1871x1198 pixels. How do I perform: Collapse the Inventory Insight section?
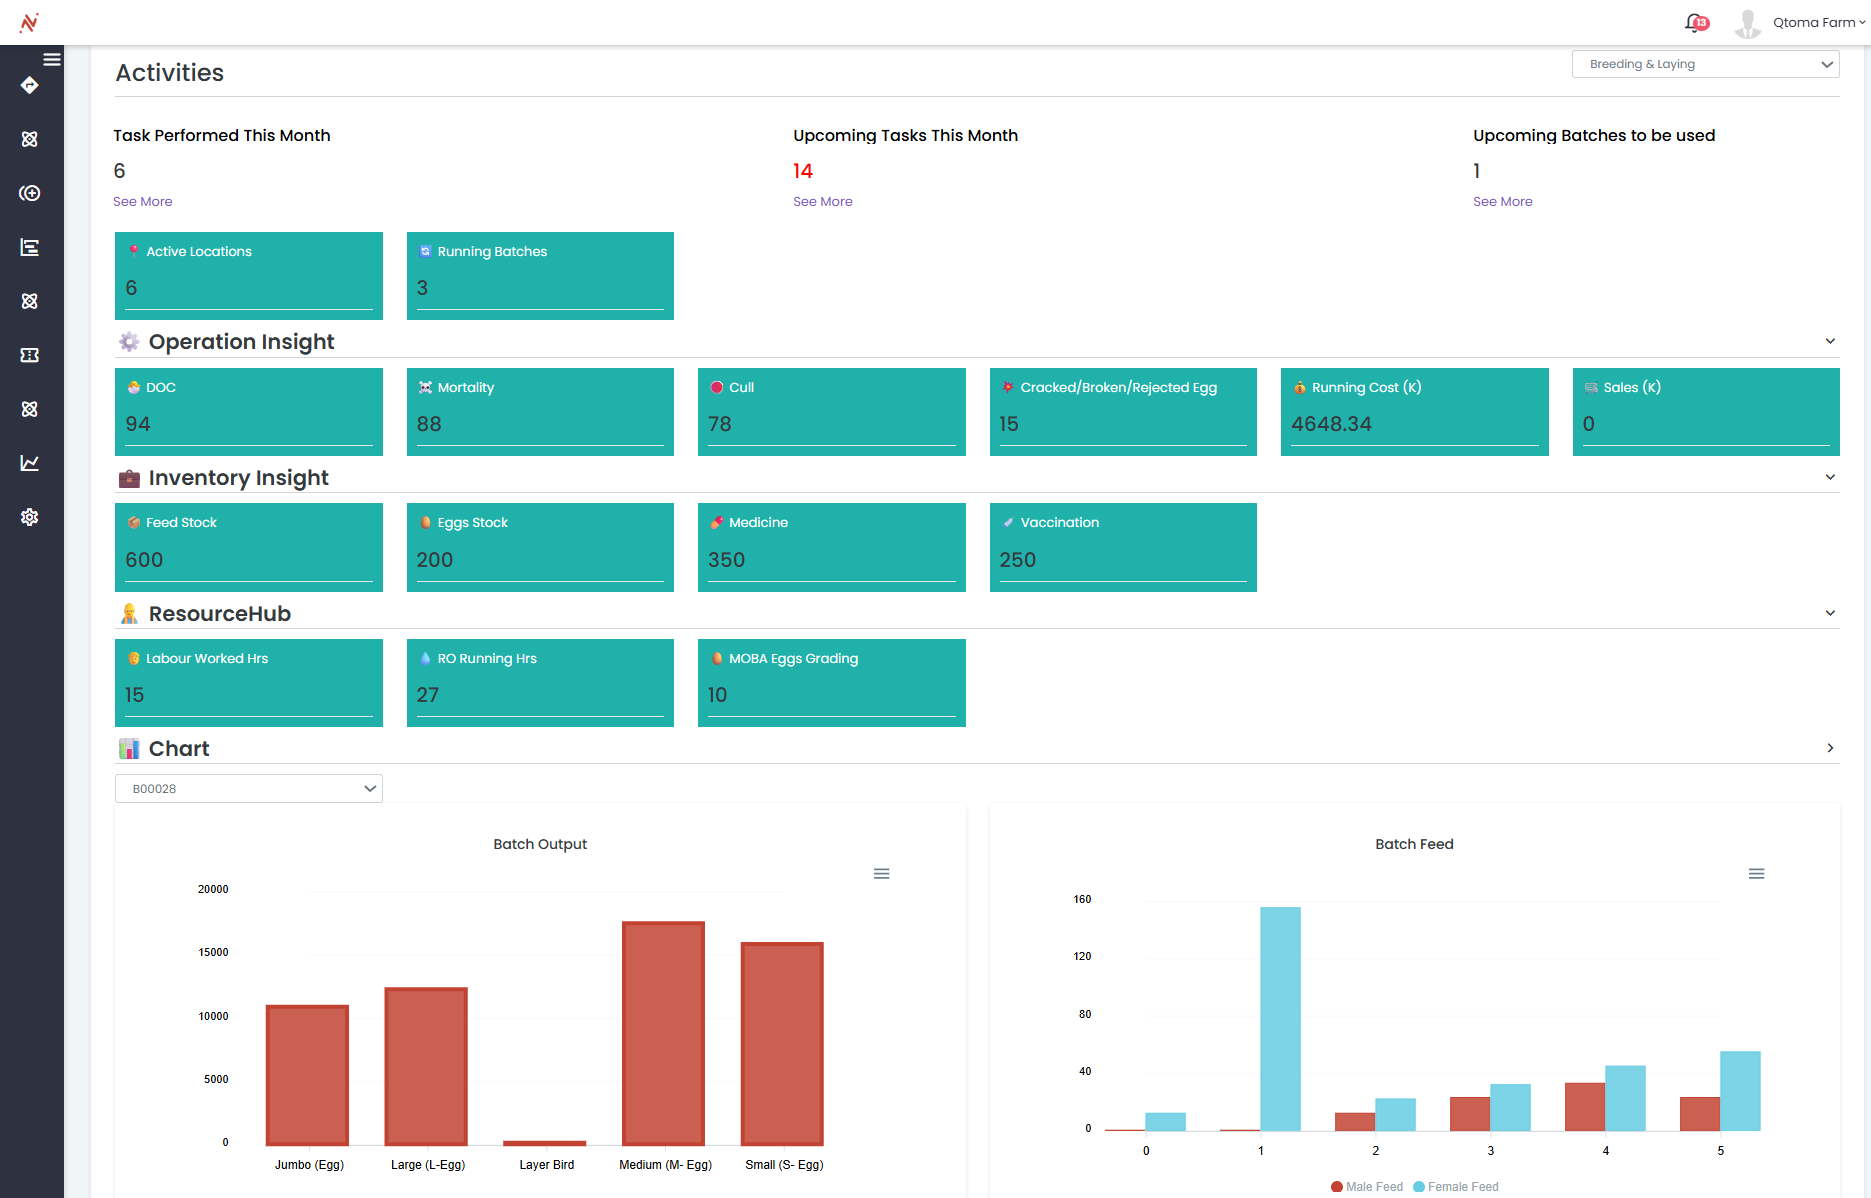point(1830,477)
